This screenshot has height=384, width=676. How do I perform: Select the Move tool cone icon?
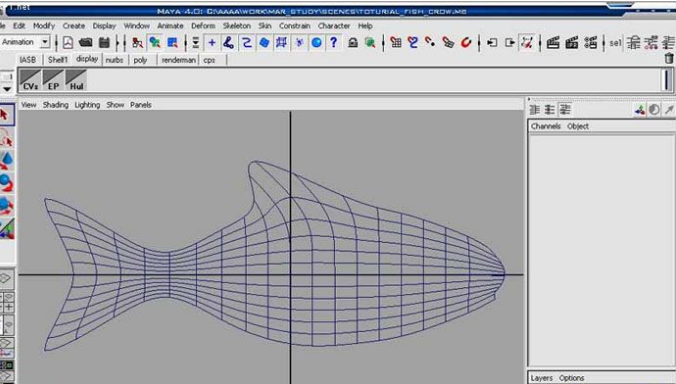[x=6, y=160]
